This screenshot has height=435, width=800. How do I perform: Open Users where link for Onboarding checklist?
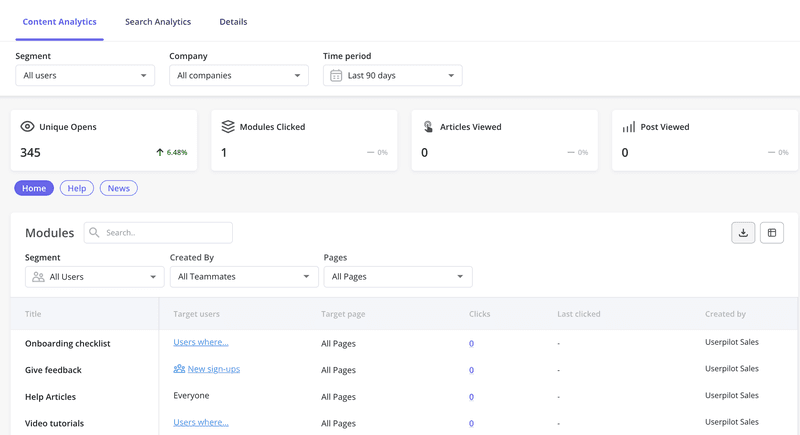(201, 342)
